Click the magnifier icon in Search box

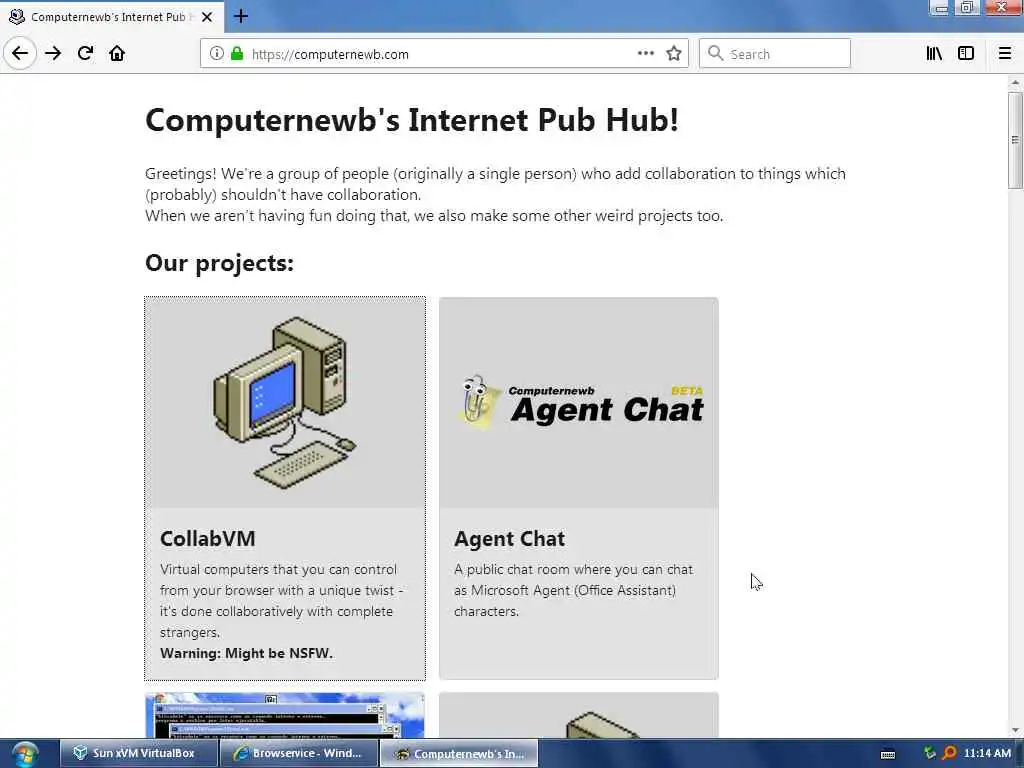point(715,53)
